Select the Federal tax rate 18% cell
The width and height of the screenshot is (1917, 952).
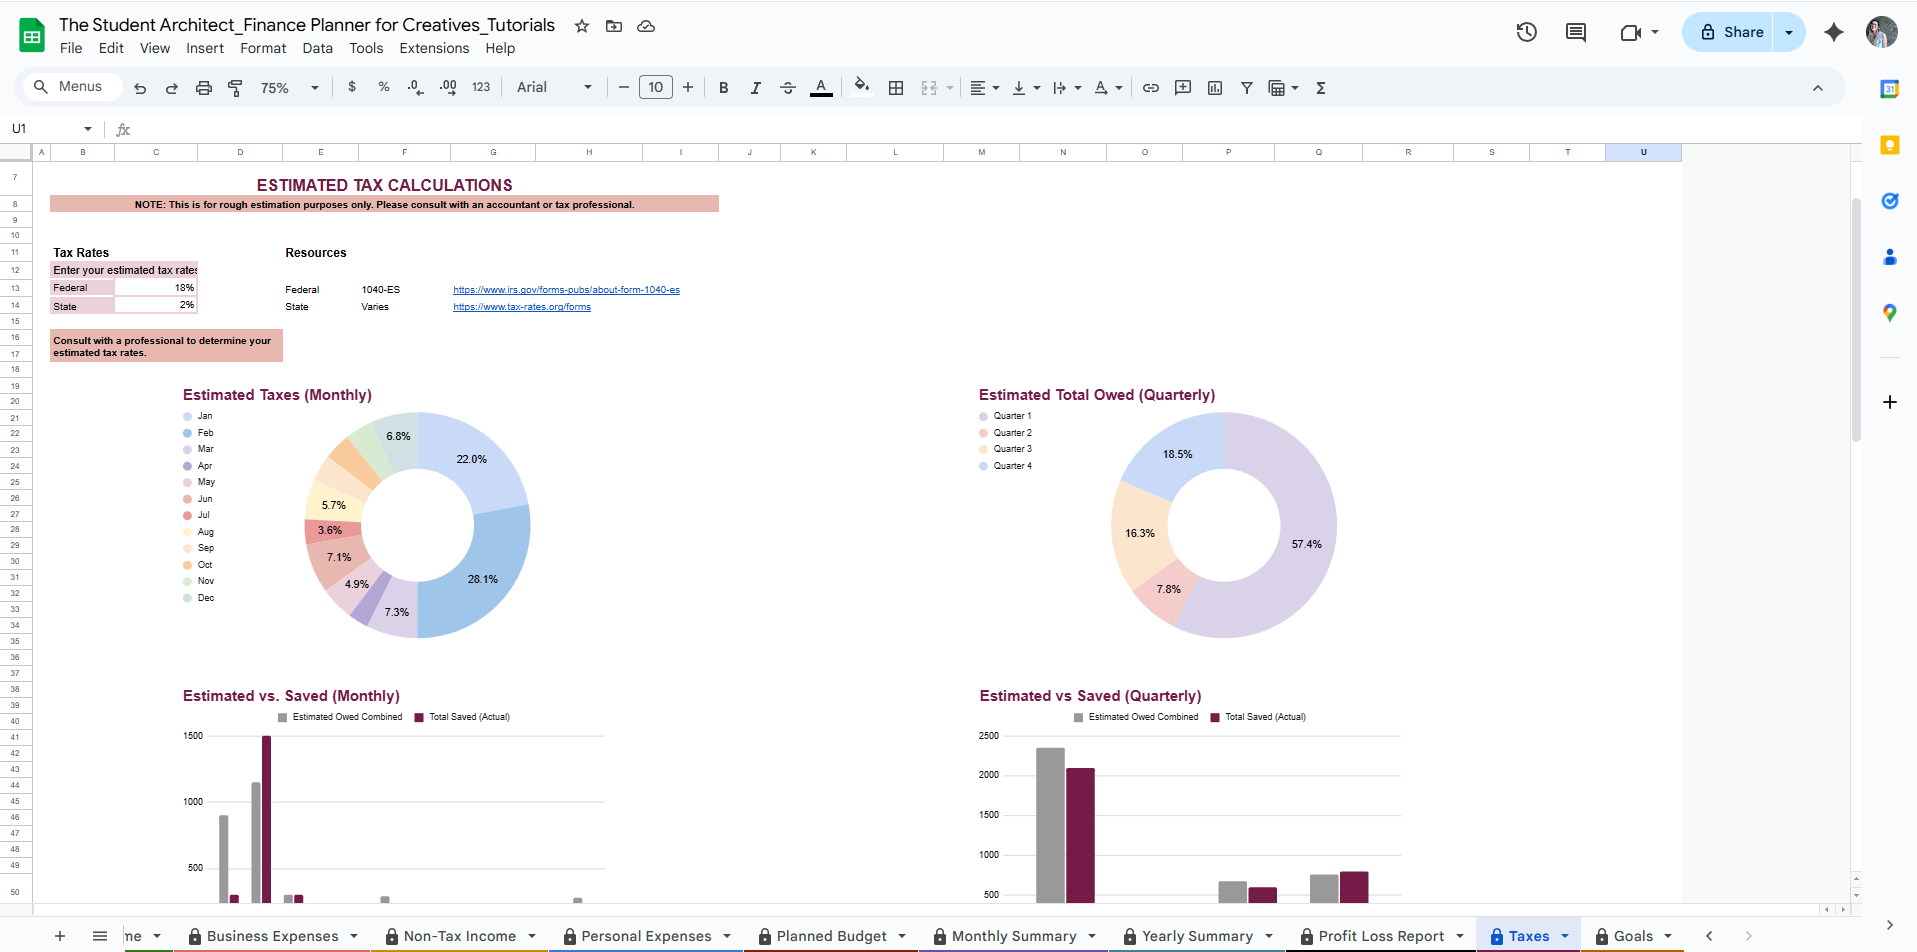156,288
